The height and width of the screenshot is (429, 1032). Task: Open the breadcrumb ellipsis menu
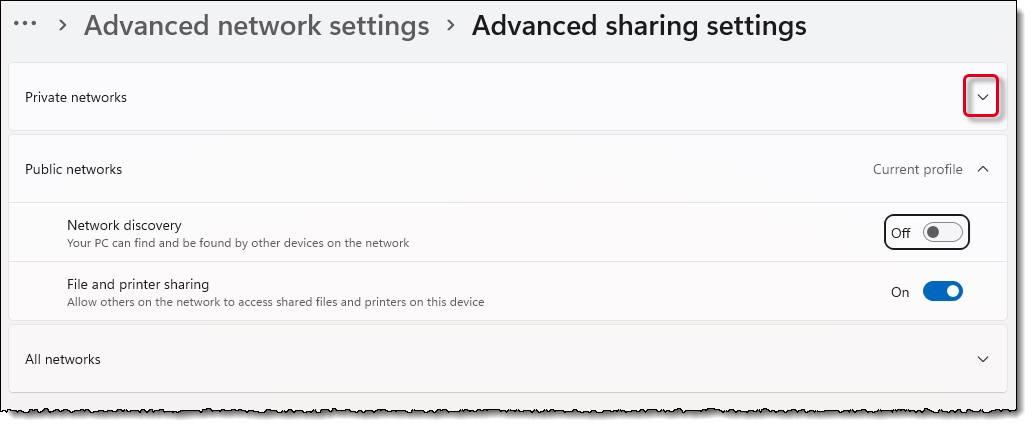coord(25,24)
